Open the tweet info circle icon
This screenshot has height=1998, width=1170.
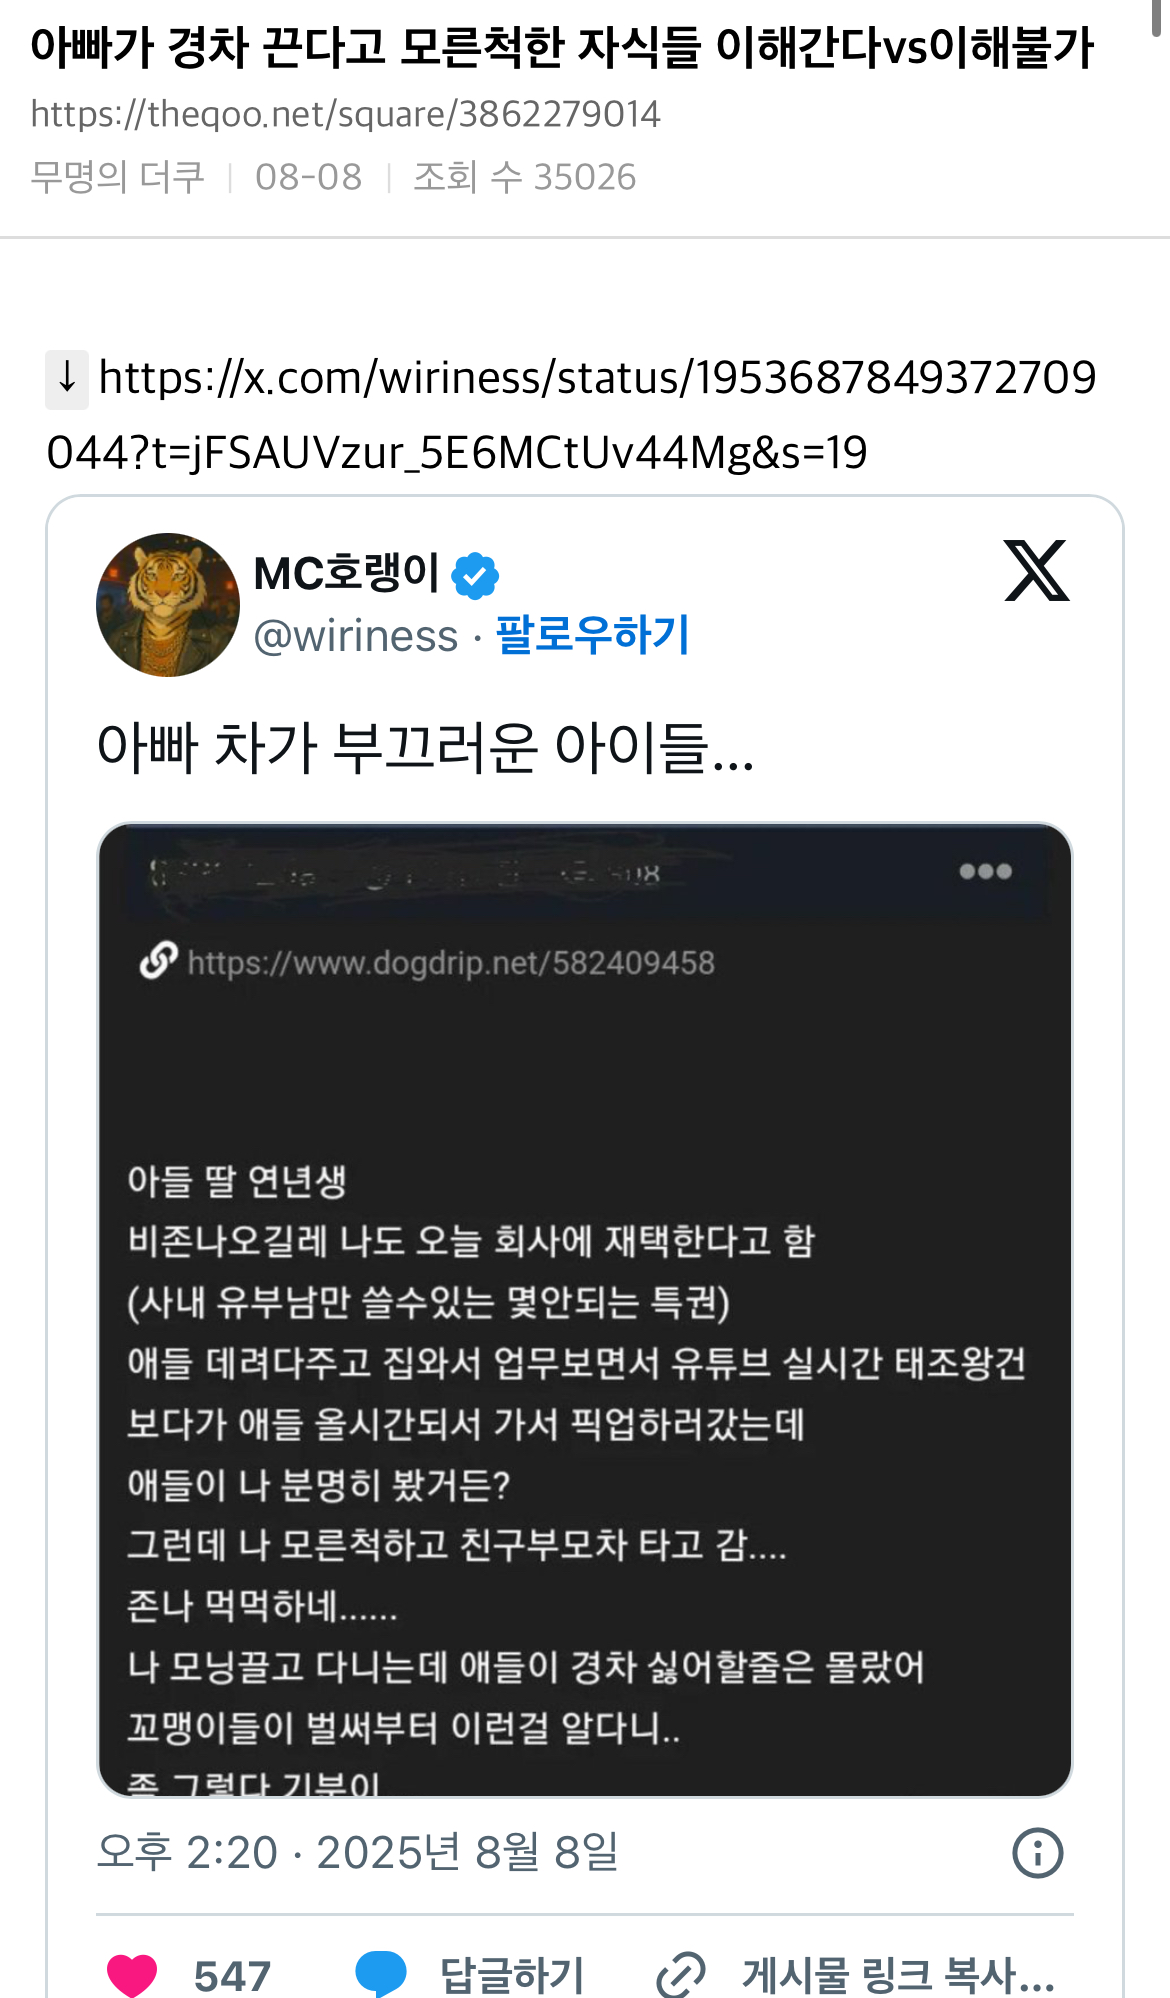tap(1037, 1853)
